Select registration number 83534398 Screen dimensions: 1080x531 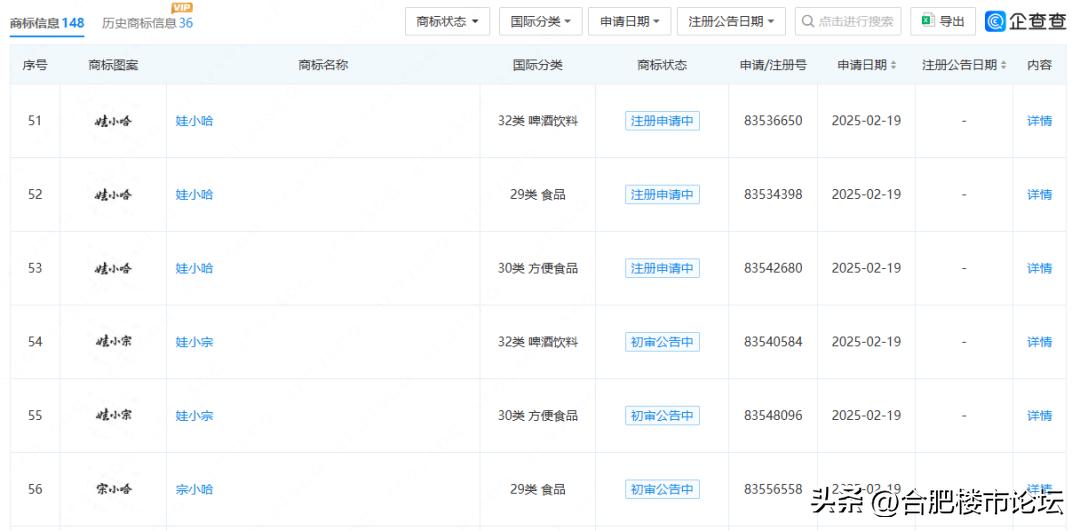coord(773,195)
